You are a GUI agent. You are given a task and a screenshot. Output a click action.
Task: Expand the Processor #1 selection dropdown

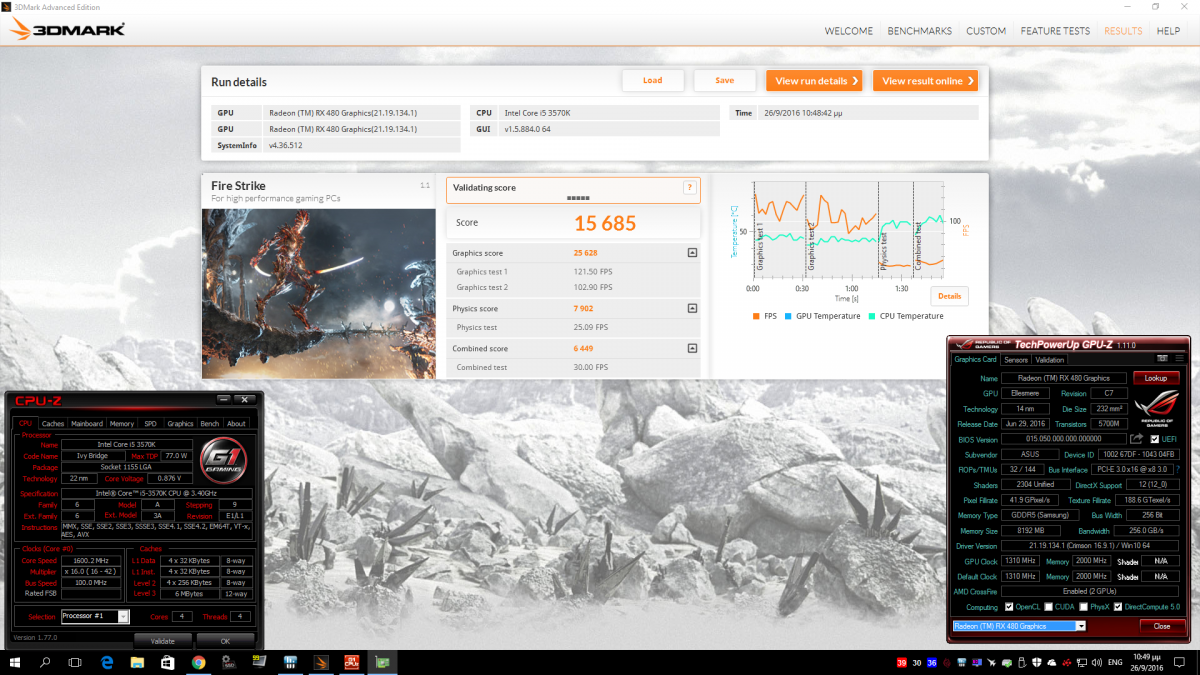(x=123, y=617)
